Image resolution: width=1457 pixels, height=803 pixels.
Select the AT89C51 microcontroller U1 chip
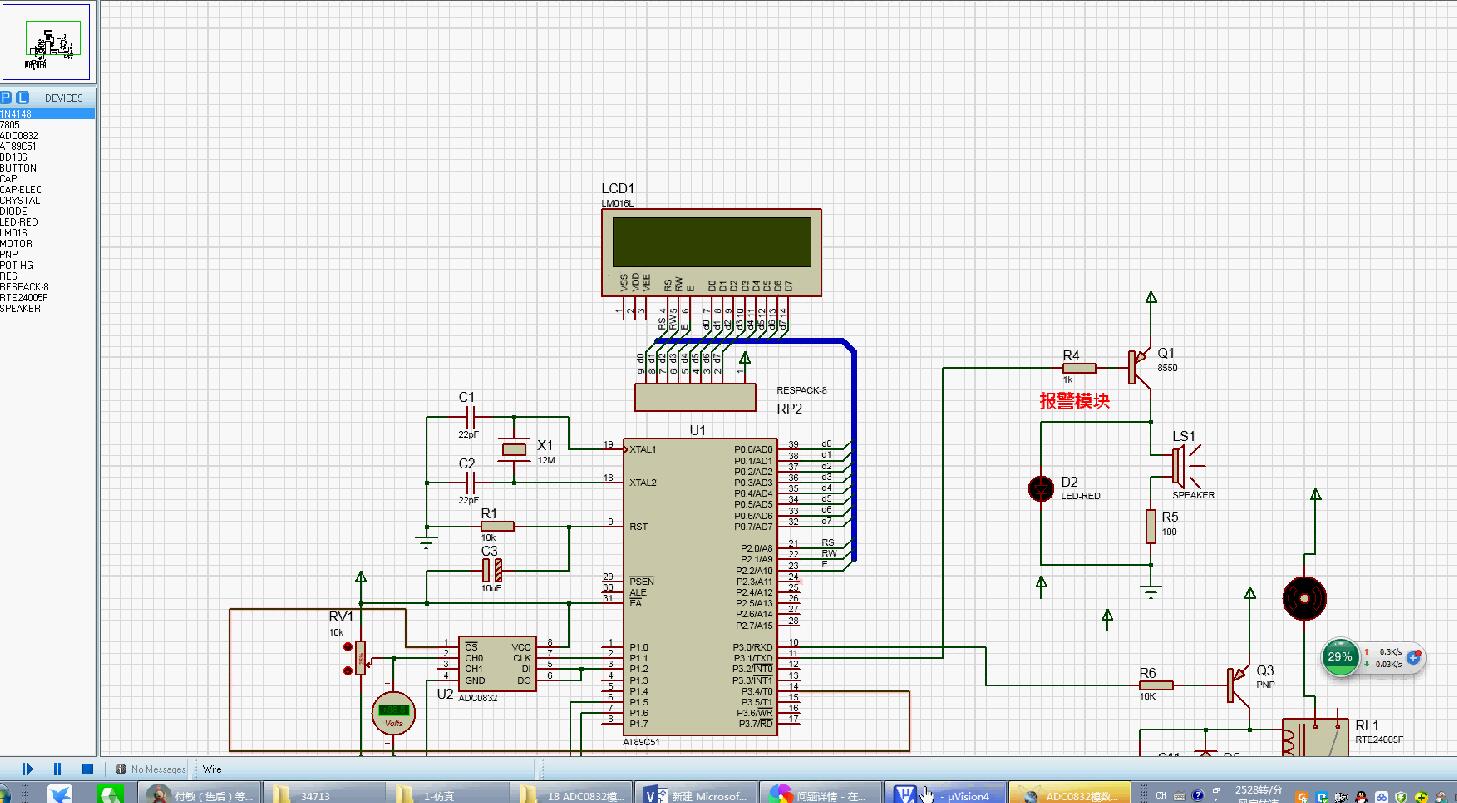click(698, 589)
